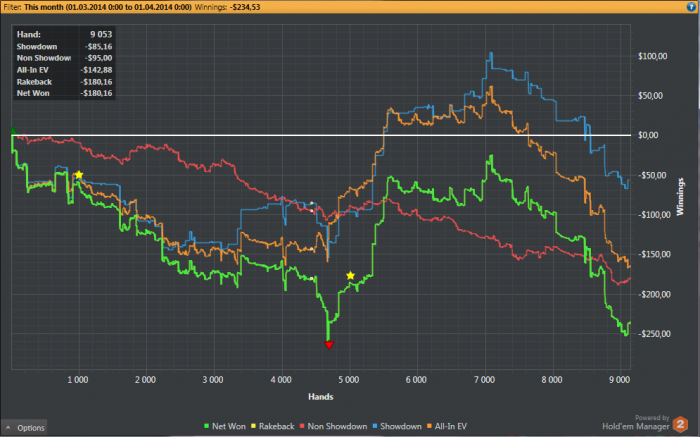This screenshot has height=437, width=700.
Task: Click the 8 000 x-axis label
Action: pyautogui.click(x=552, y=380)
